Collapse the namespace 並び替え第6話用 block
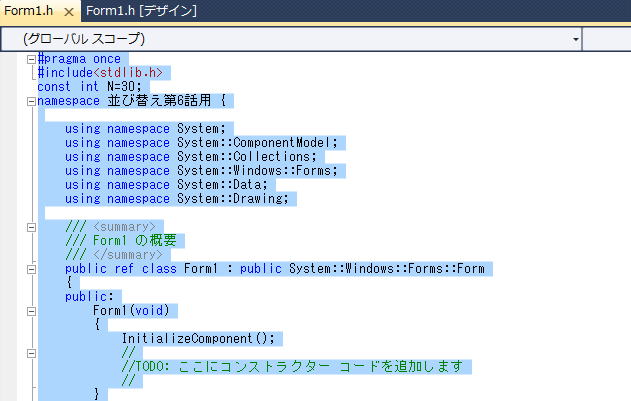Screen dimensions: 631x401 click(x=31, y=101)
